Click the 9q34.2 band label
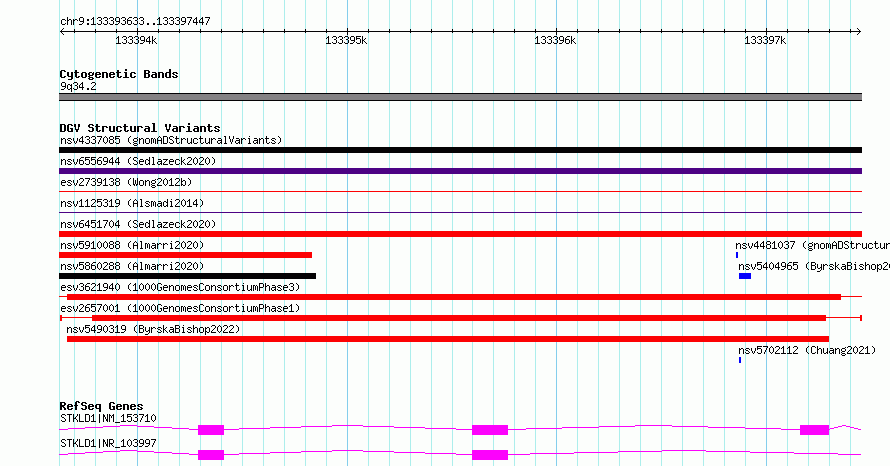 tap(78, 86)
